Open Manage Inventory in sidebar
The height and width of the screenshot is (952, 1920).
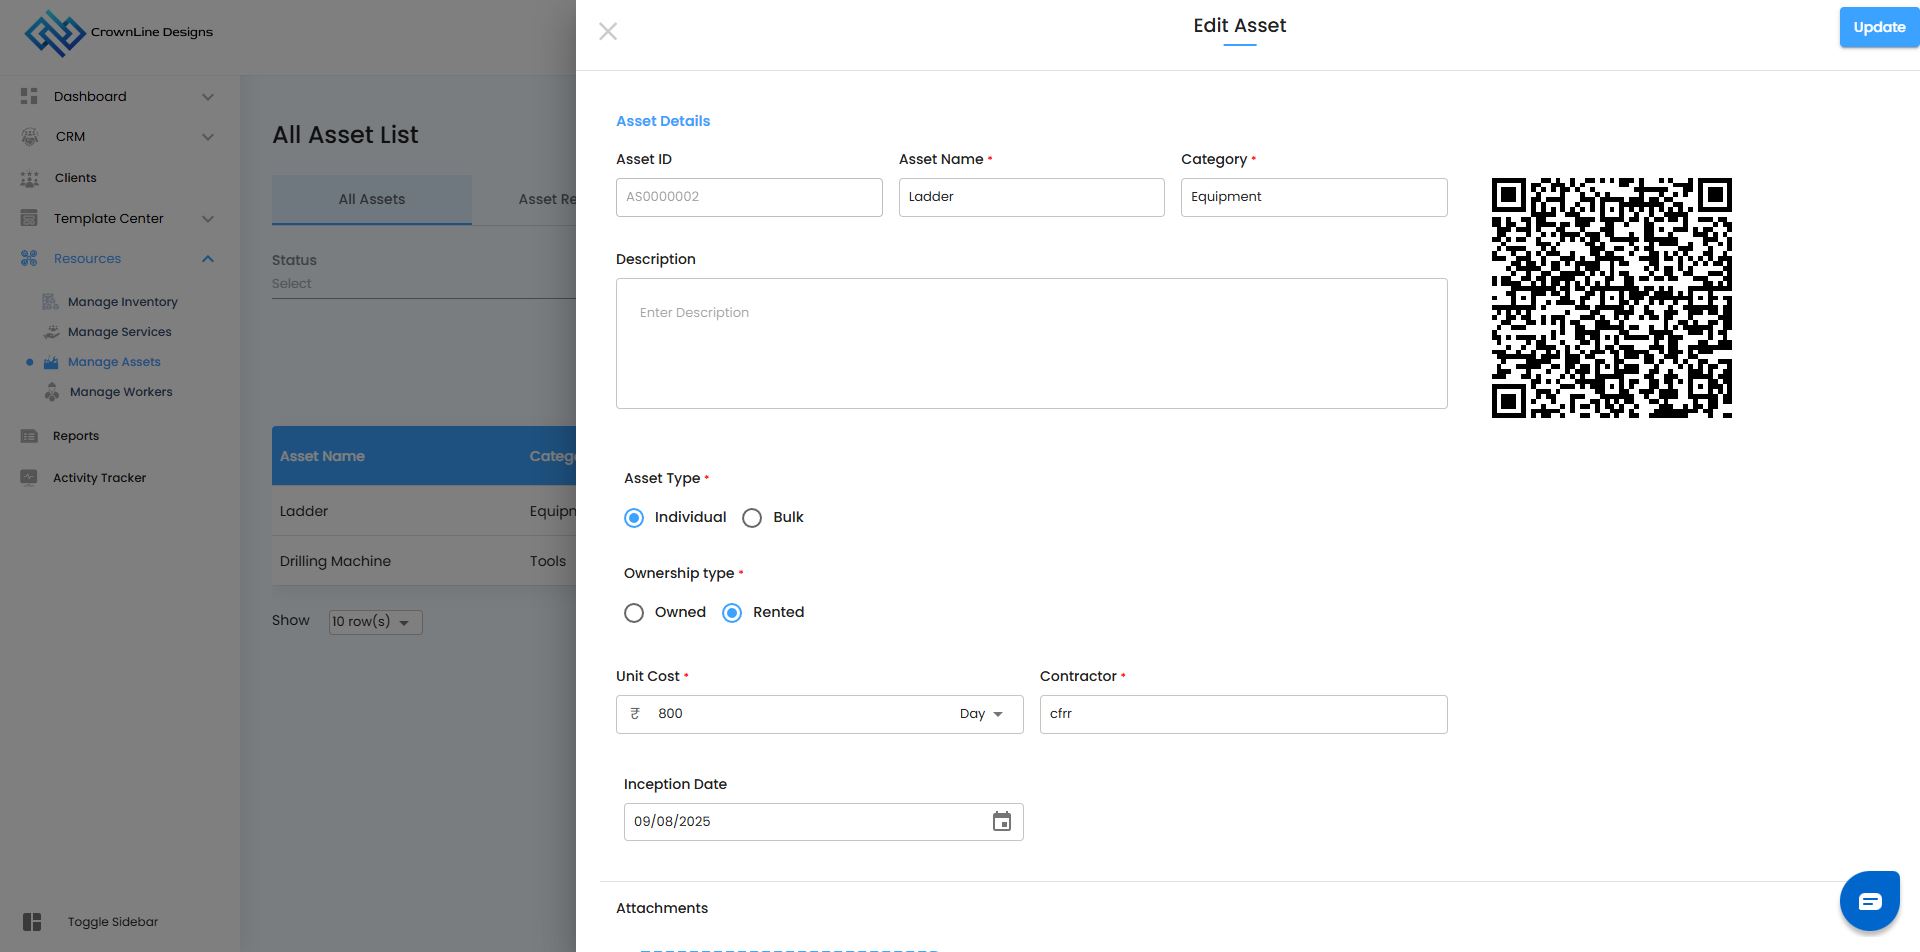click(123, 302)
